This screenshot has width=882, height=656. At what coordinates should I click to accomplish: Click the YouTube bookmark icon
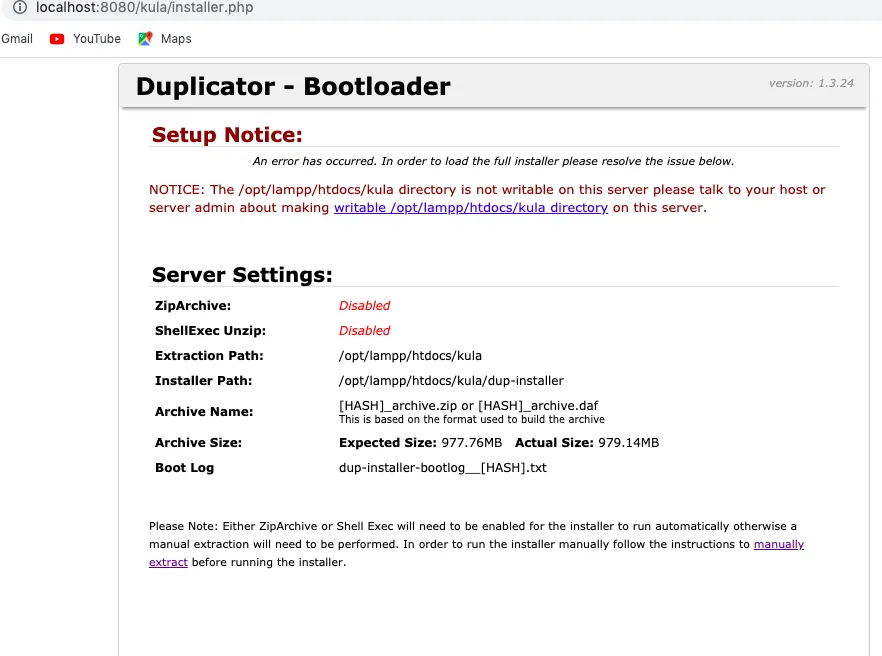(57, 39)
